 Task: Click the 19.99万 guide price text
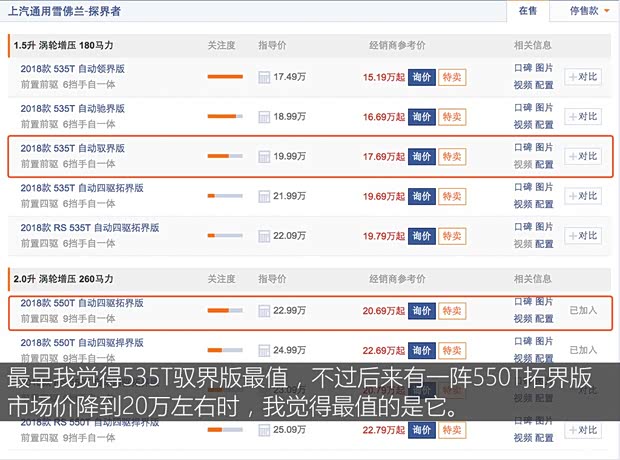(x=289, y=156)
